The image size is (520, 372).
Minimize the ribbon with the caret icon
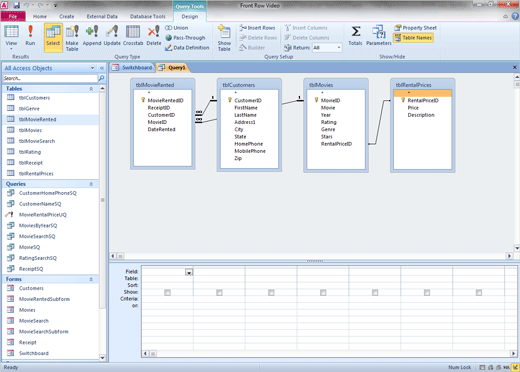click(x=506, y=16)
